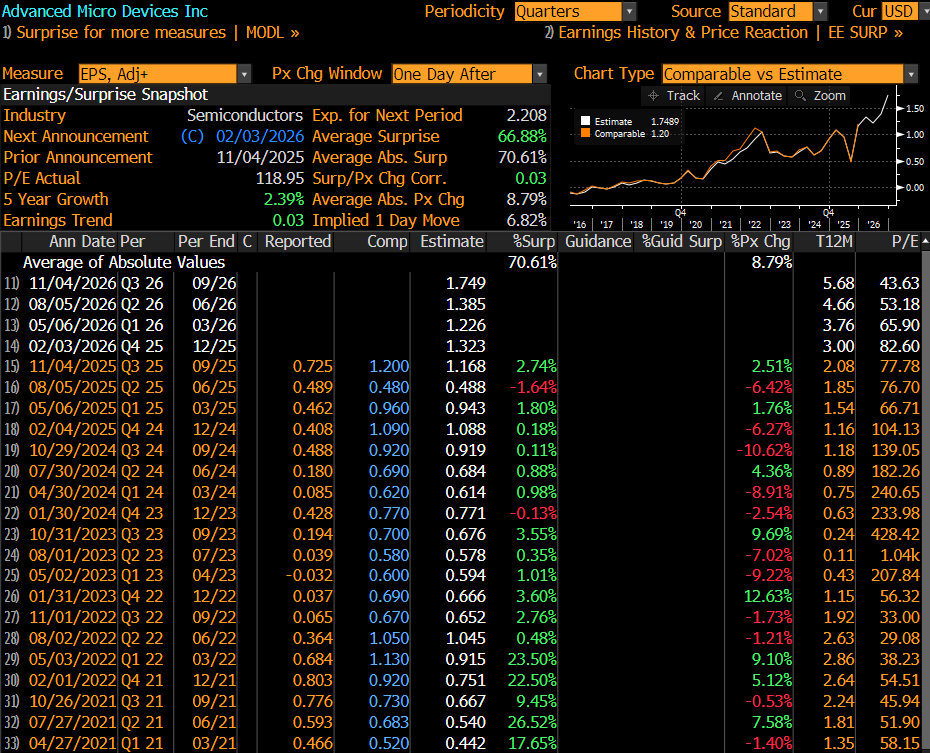This screenshot has width=930, height=753.
Task: Click the orange Comparable legend swatch
Action: click(587, 133)
